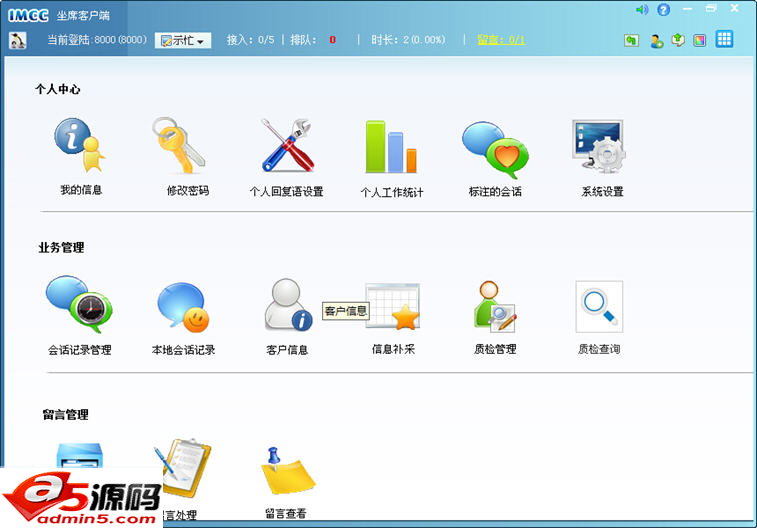
Task: Open the blue question mark help
Action: pos(664,10)
